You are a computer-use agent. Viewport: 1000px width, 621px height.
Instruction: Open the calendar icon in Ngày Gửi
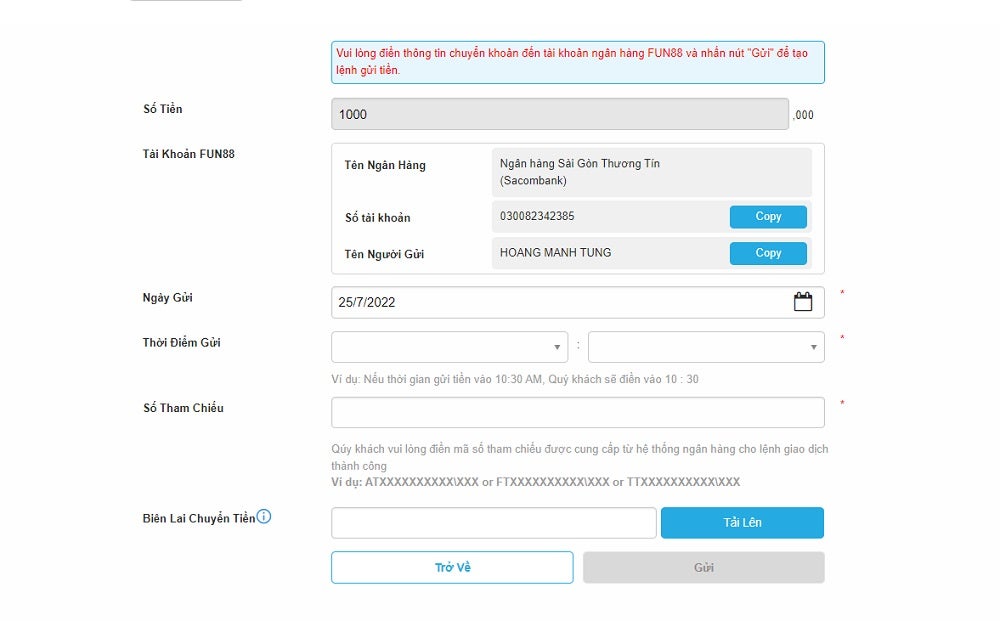[x=802, y=302]
